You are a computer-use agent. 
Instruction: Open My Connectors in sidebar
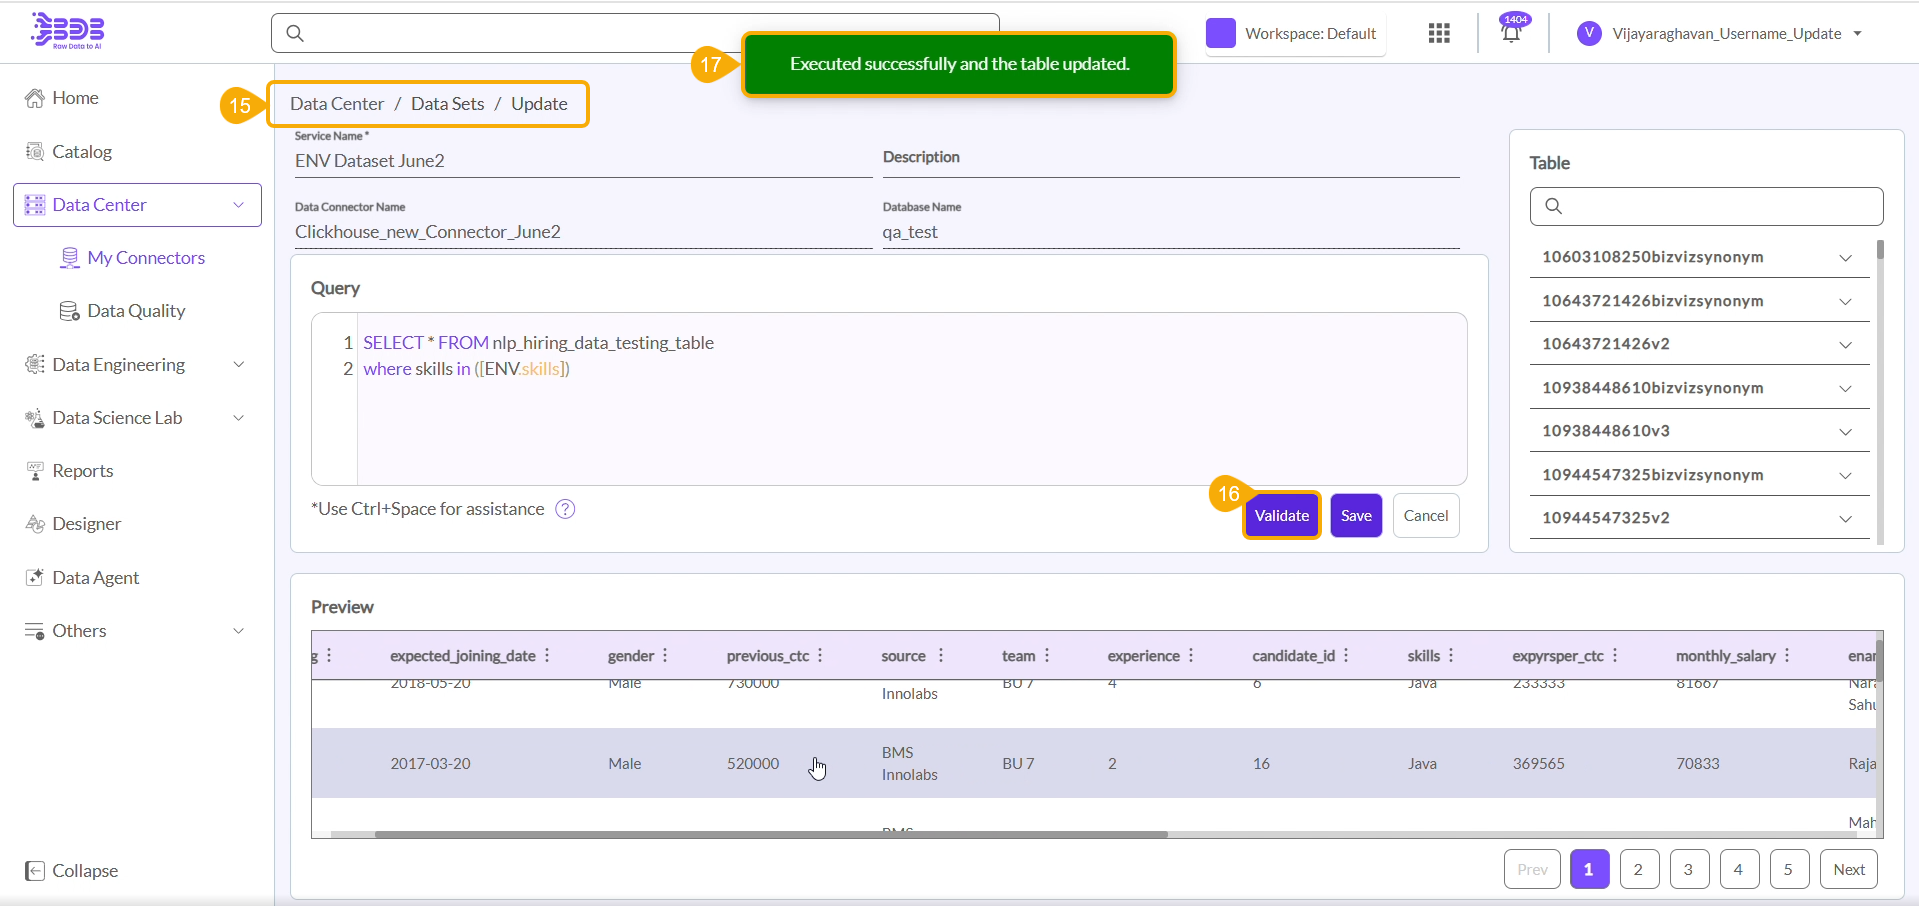(x=146, y=258)
